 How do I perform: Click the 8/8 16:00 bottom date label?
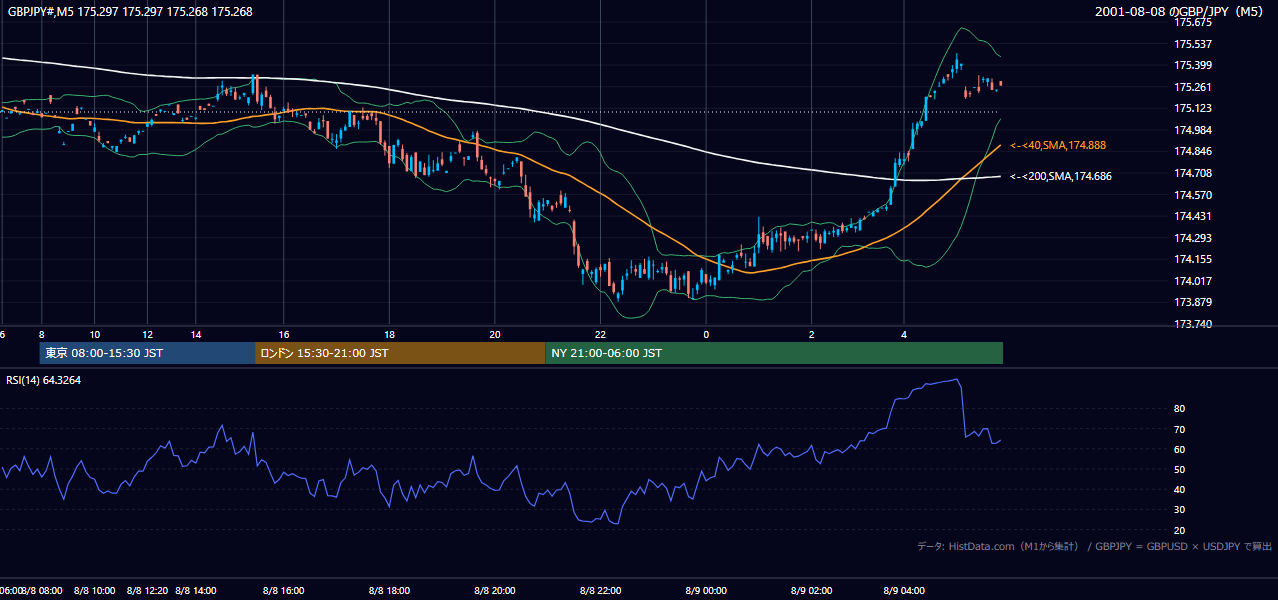point(284,590)
